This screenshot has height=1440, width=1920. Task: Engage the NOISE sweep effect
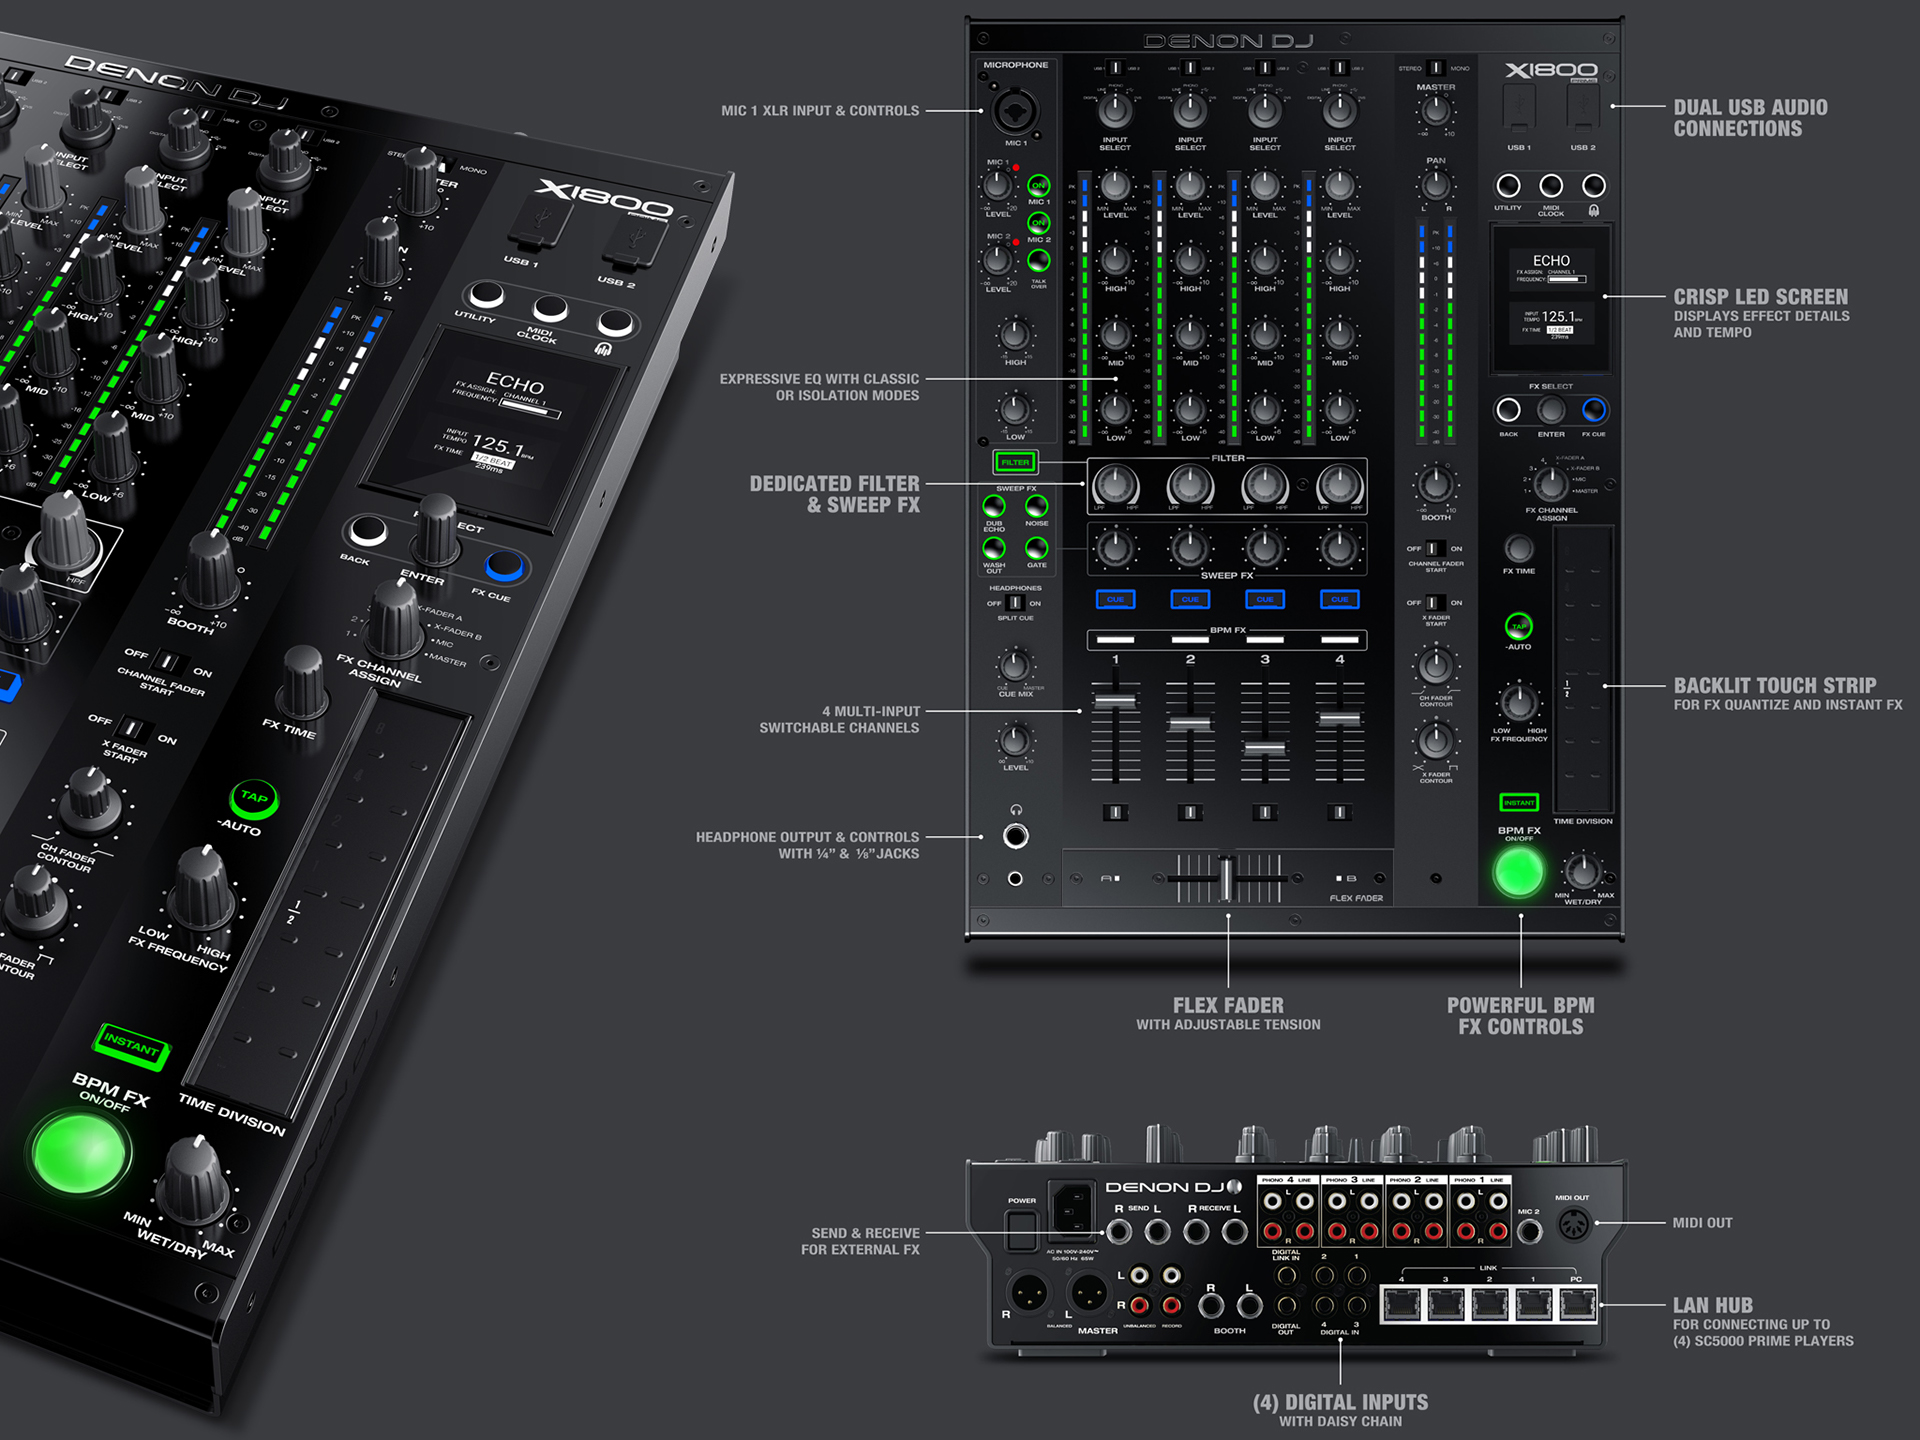(1035, 505)
